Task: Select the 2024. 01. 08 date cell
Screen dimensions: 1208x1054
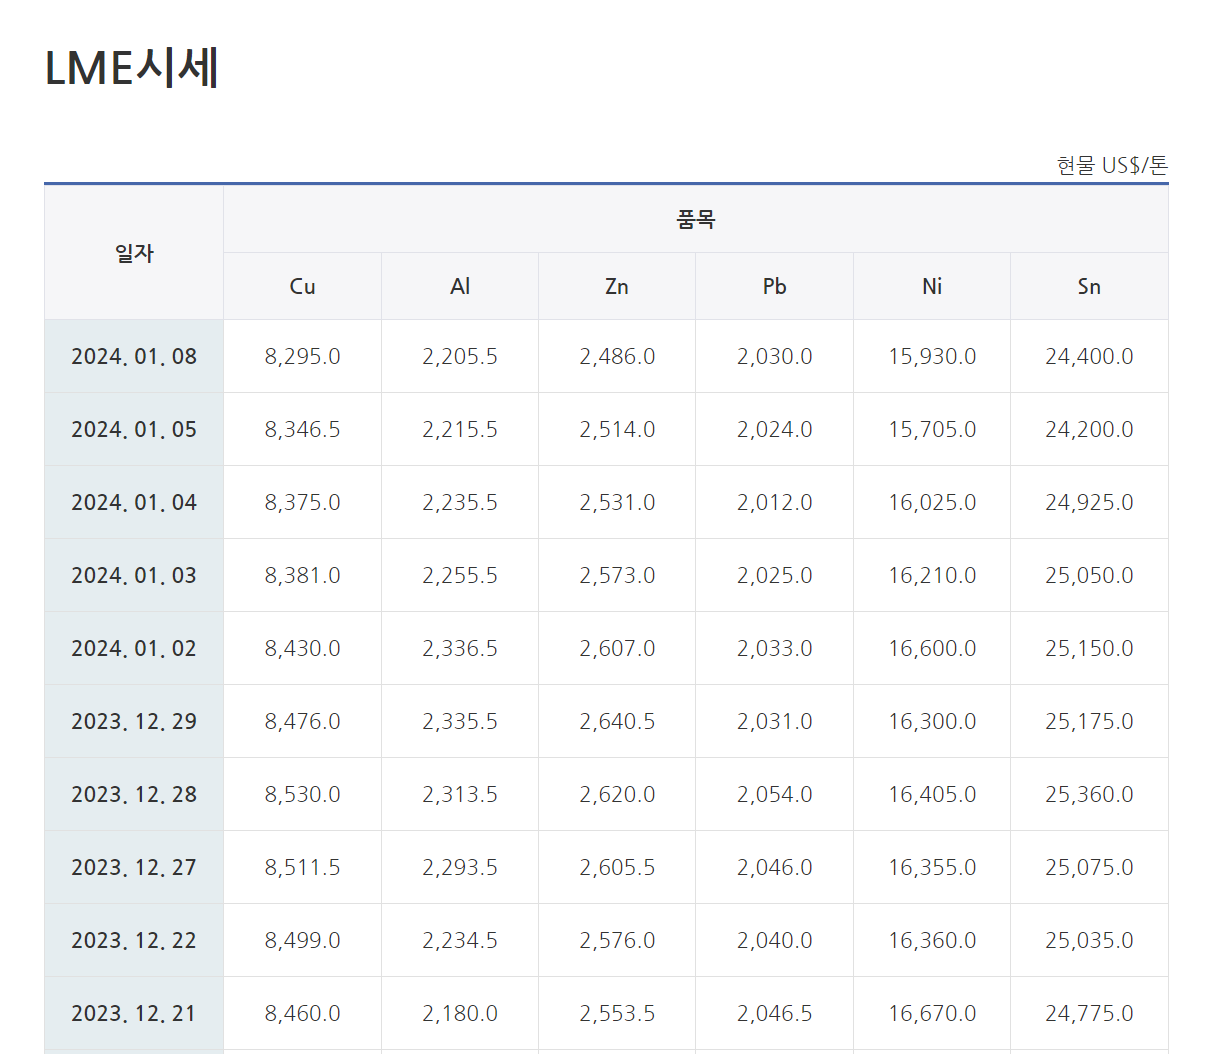Action: click(134, 356)
